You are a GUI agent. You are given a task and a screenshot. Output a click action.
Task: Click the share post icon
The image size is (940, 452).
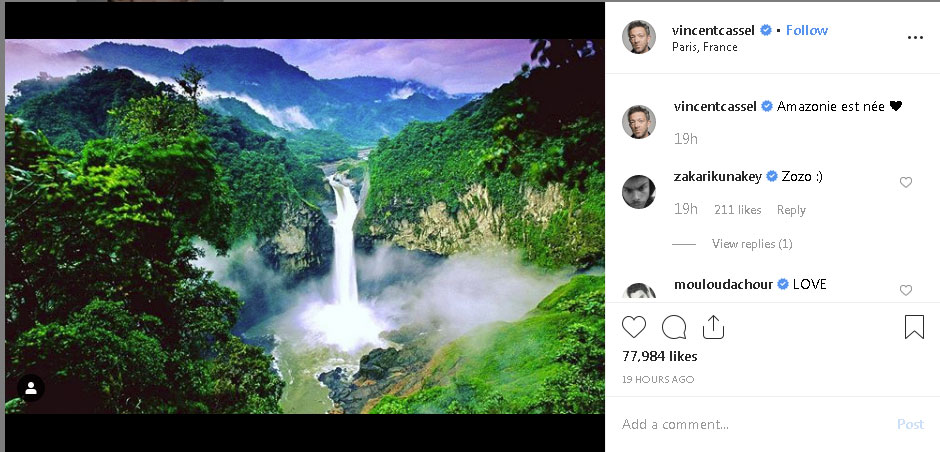pos(713,327)
